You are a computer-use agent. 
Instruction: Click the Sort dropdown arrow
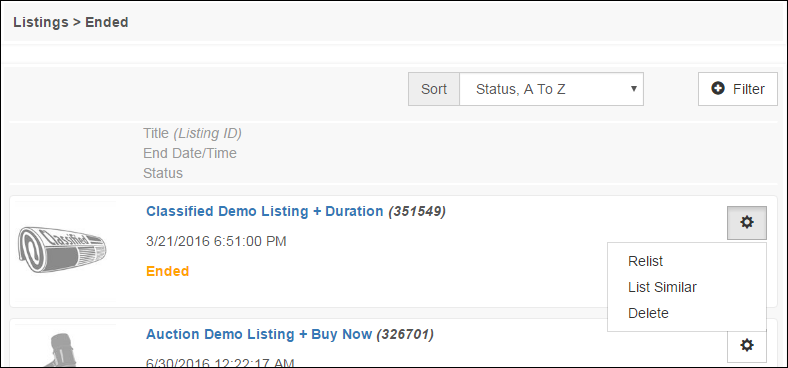pyautogui.click(x=634, y=89)
